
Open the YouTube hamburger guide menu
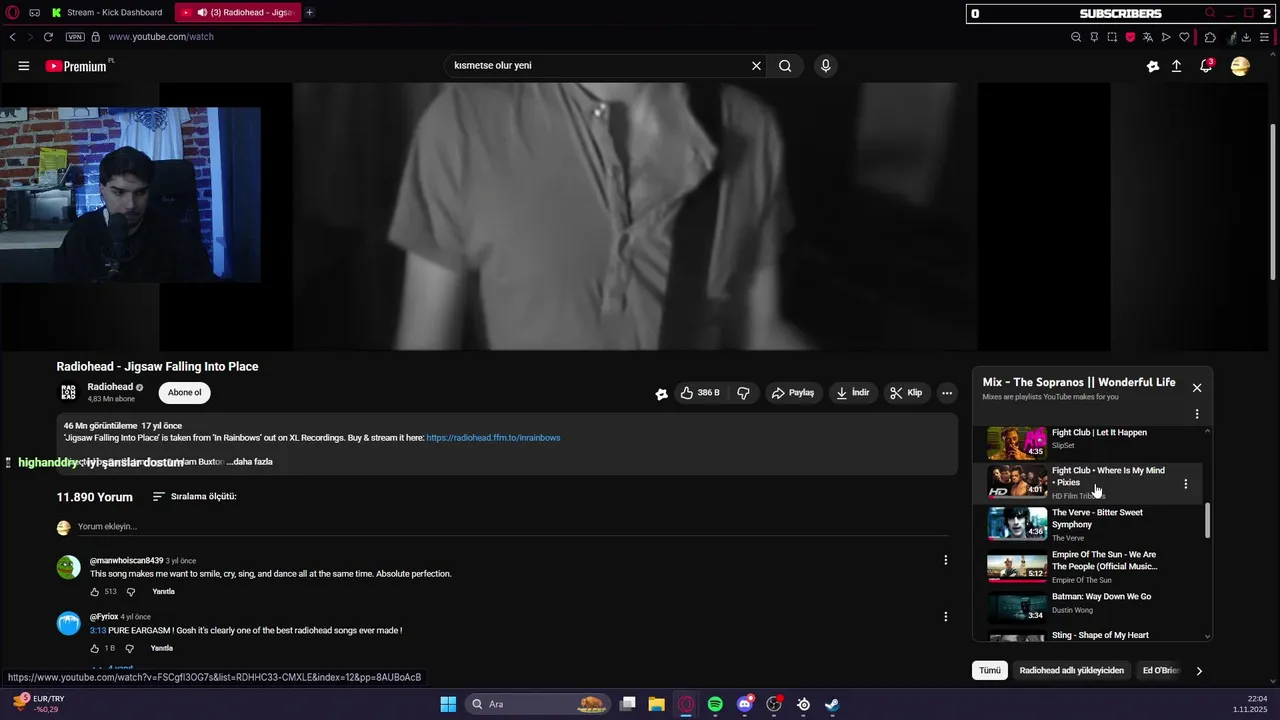click(x=23, y=66)
